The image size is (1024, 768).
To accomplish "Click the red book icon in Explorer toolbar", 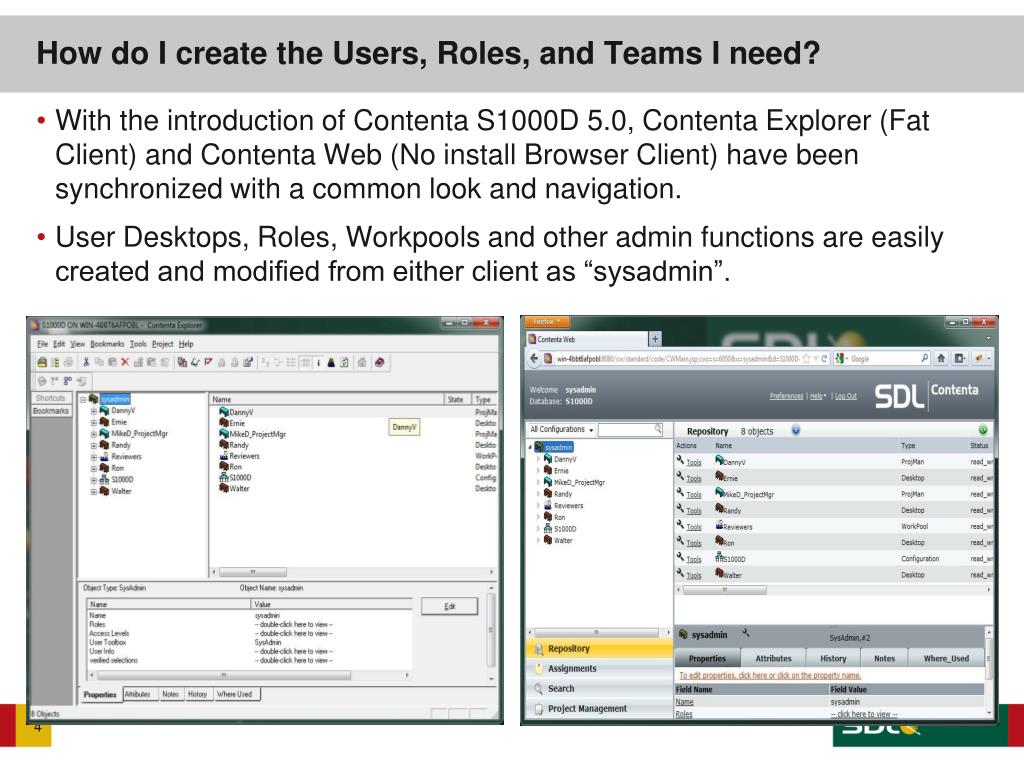I will pos(379,362).
